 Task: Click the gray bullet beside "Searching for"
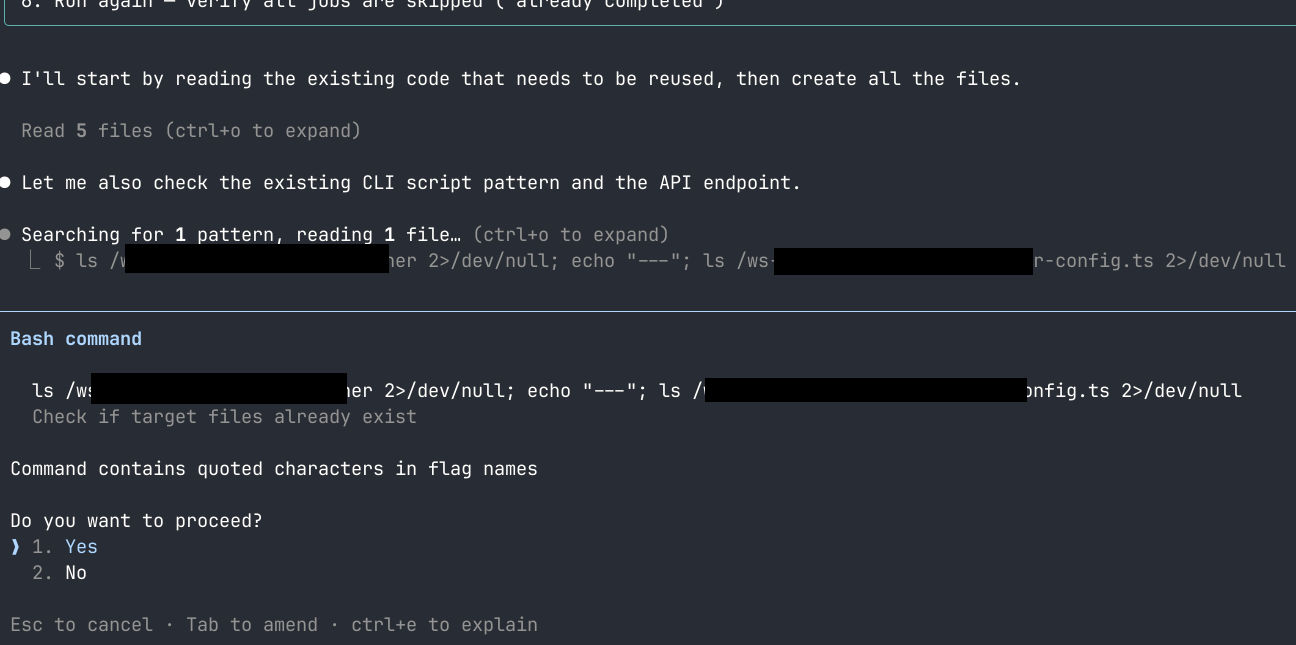tap(6, 235)
